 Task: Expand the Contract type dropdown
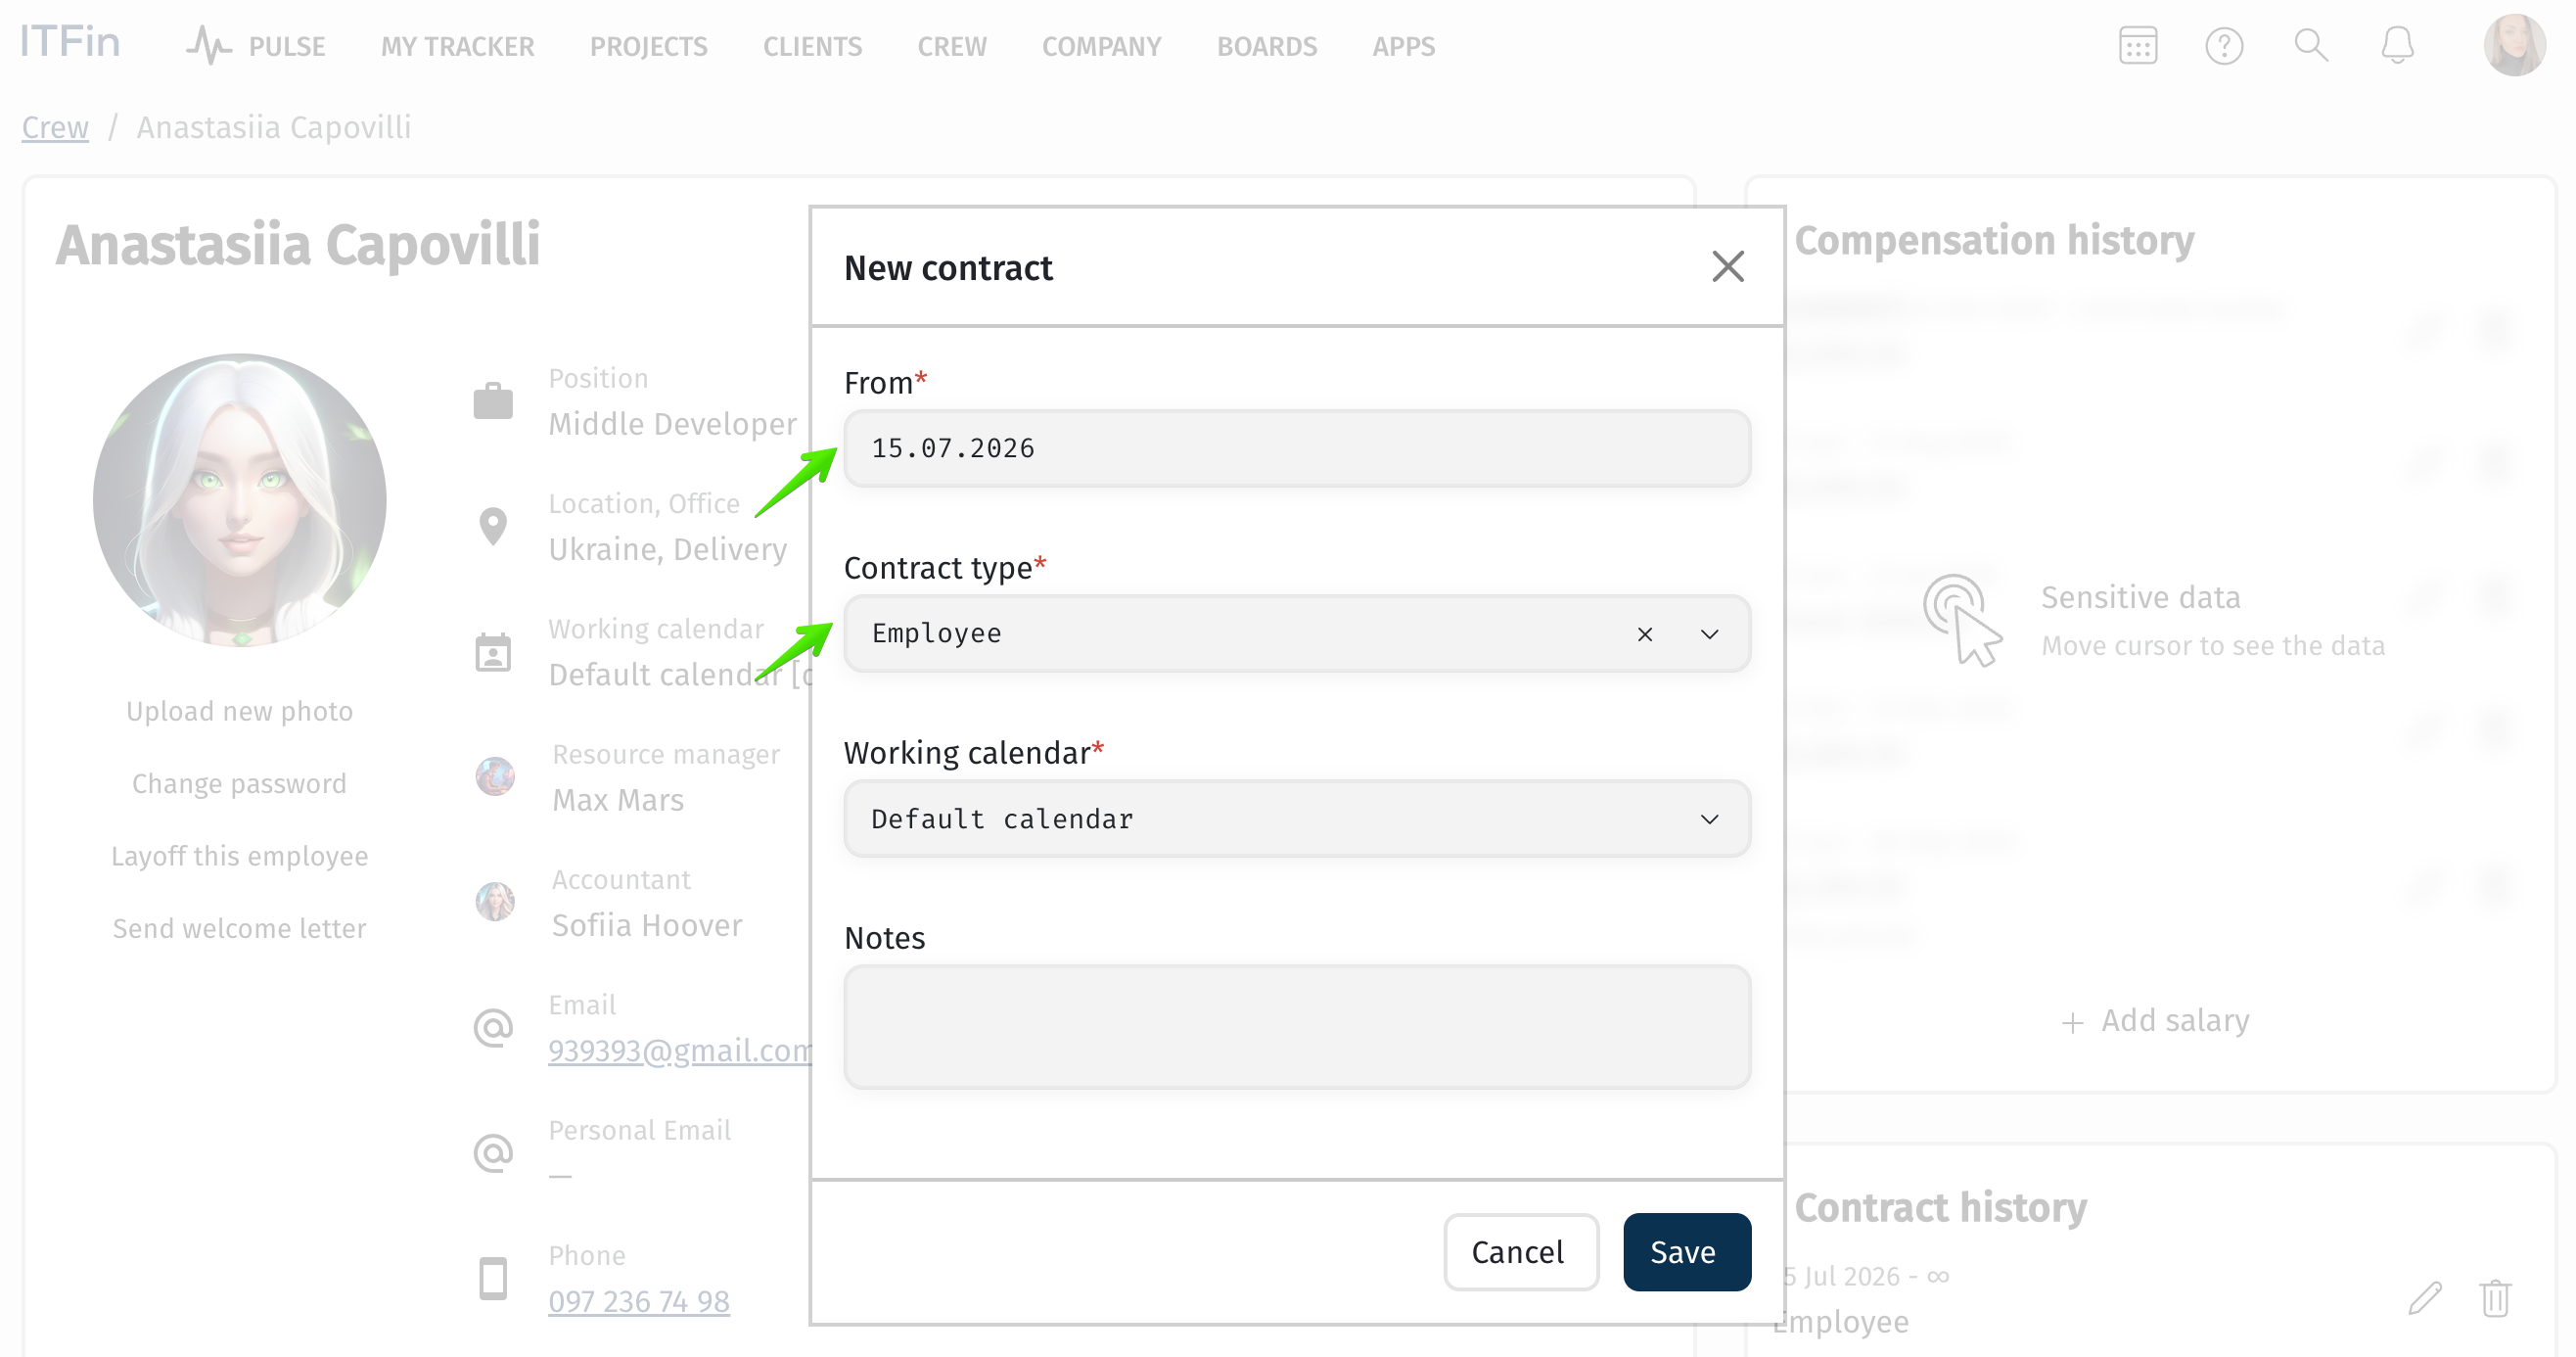coord(1709,634)
